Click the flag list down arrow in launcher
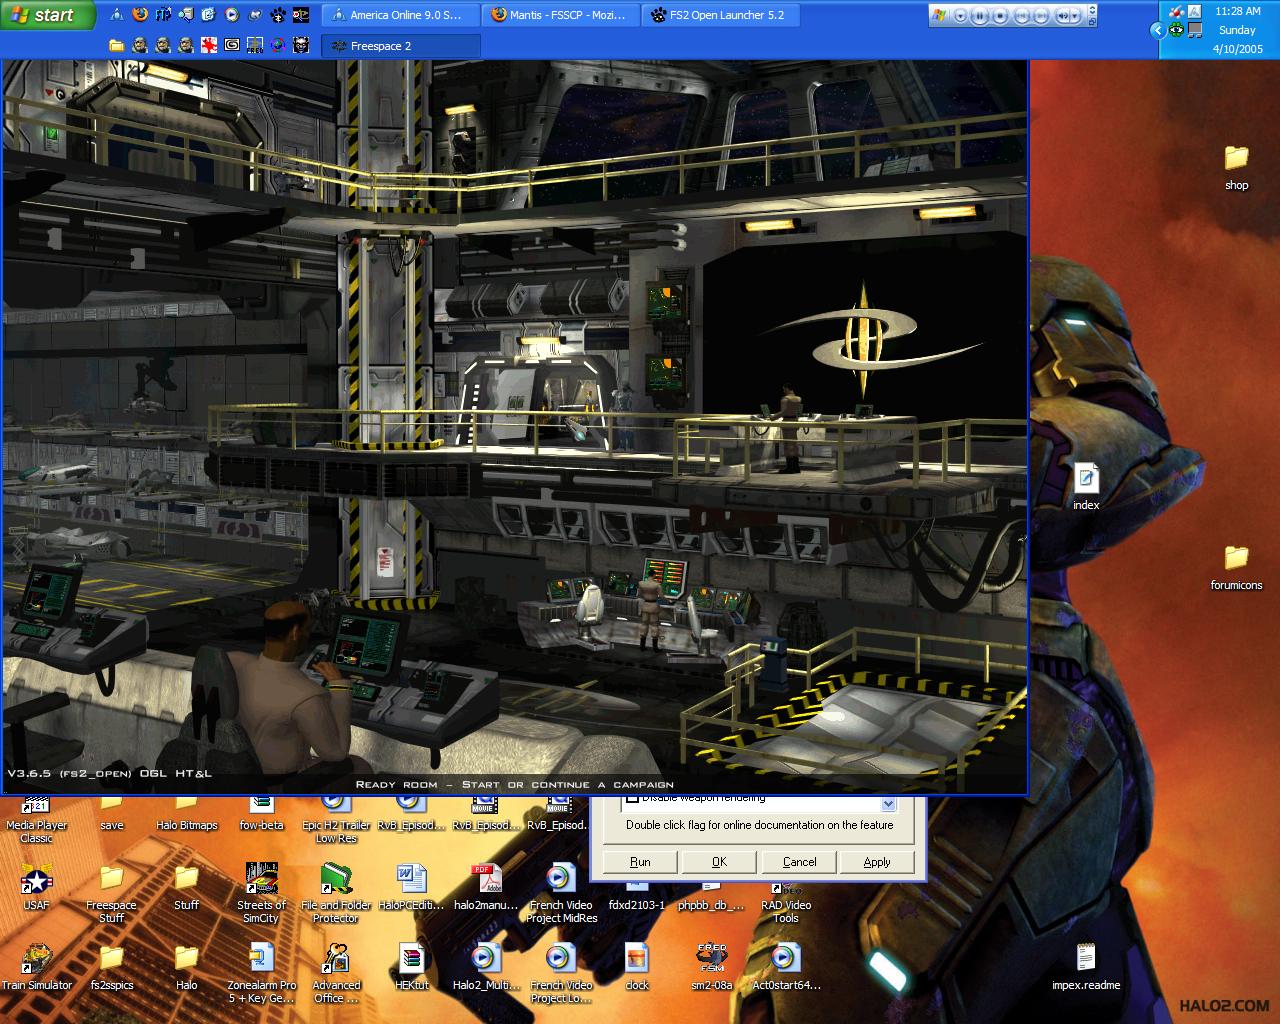 point(888,804)
